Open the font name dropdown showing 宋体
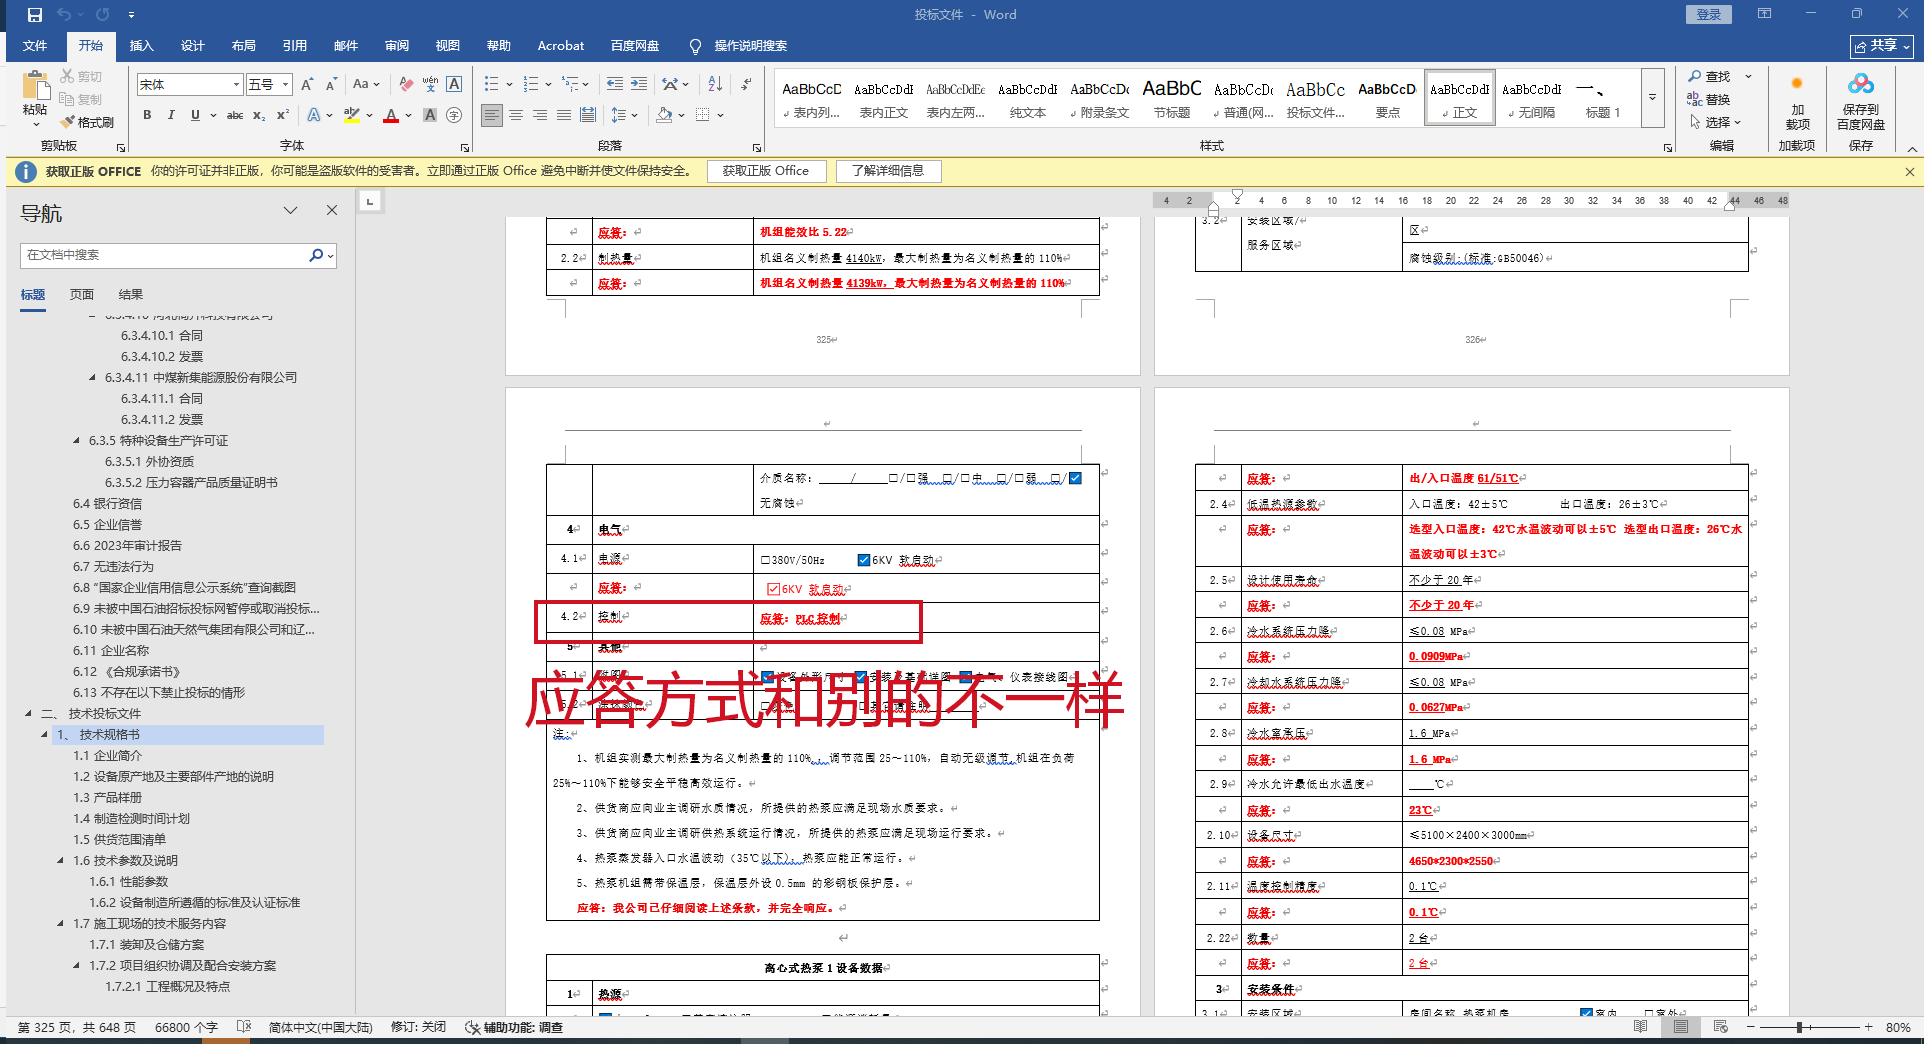This screenshot has width=1924, height=1044. pos(237,85)
